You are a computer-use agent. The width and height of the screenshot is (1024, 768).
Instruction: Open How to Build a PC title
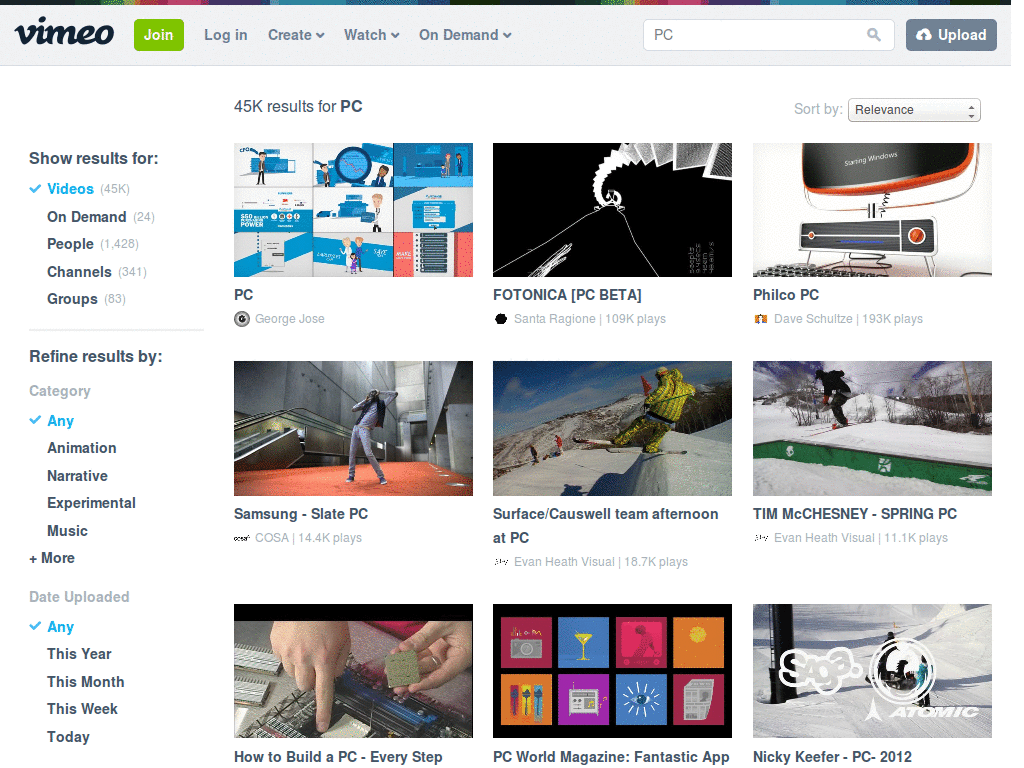(338, 758)
